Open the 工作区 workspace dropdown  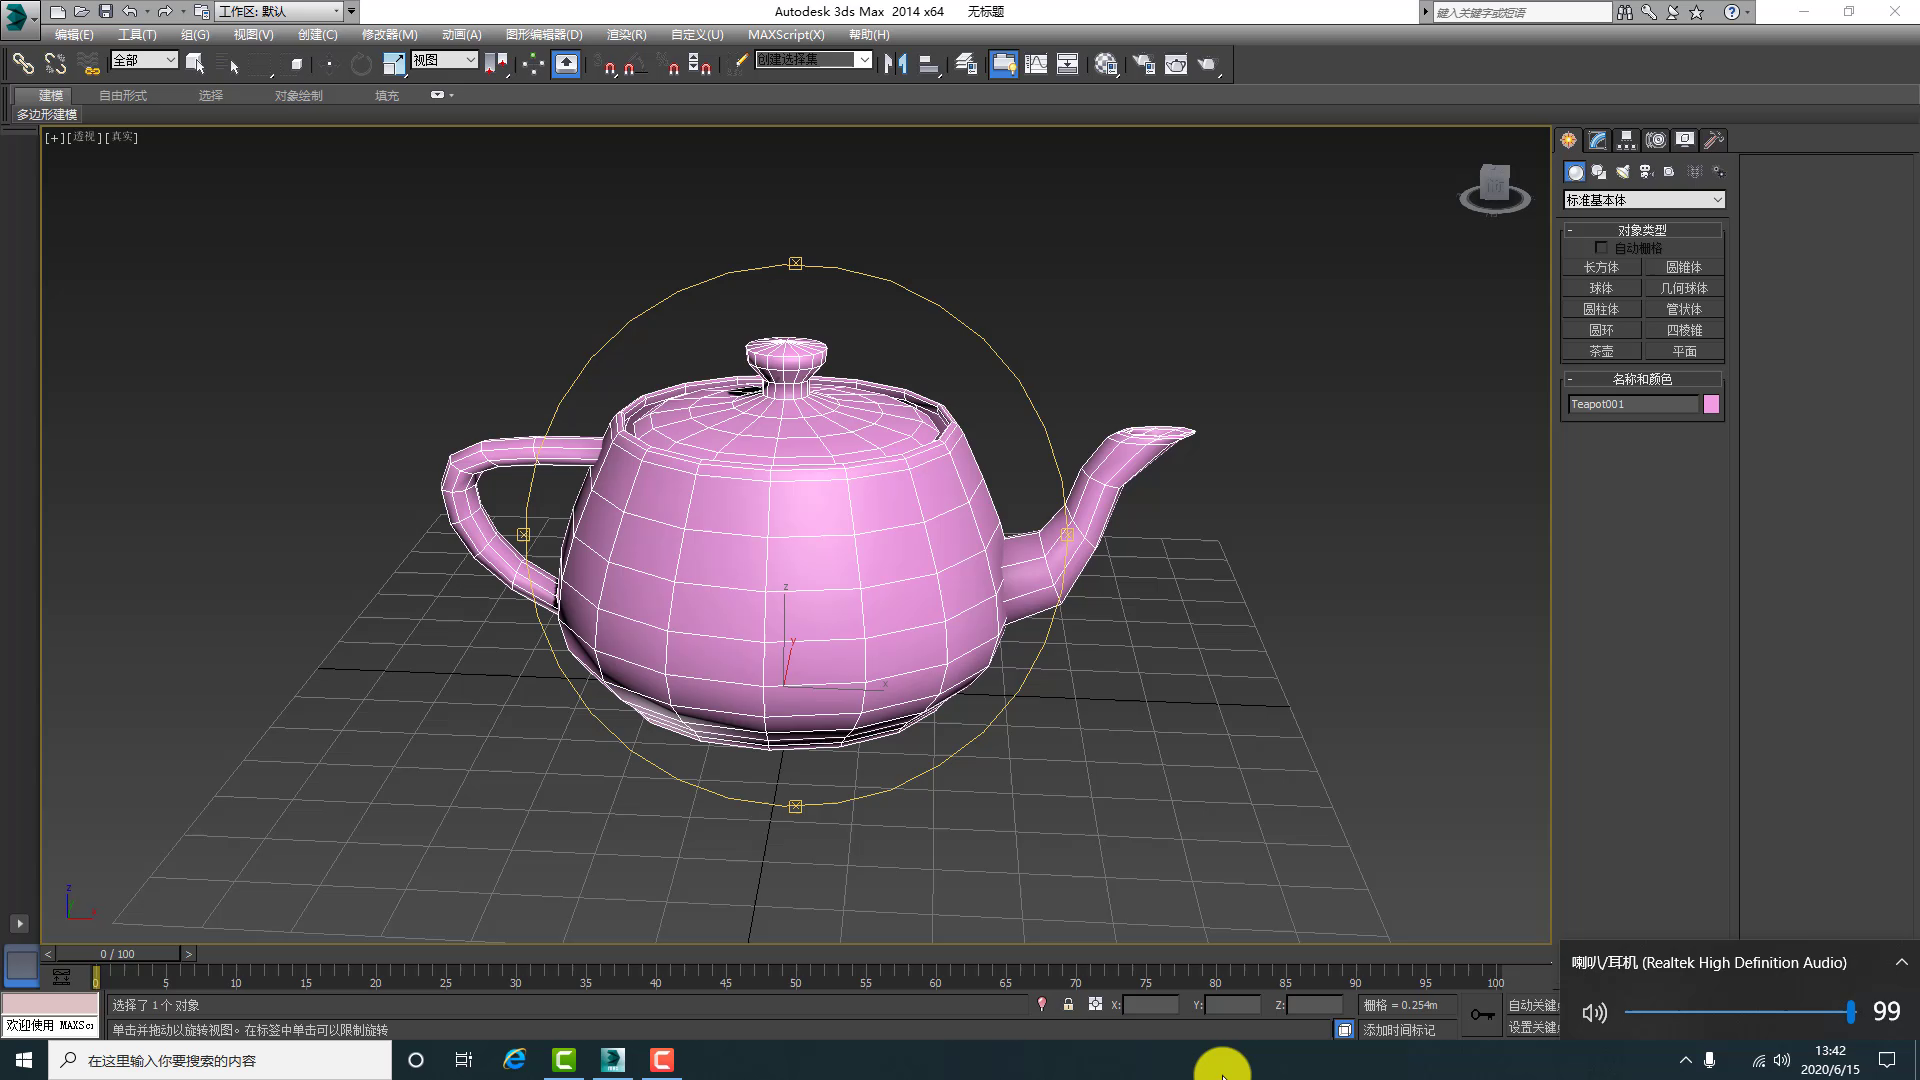[280, 11]
